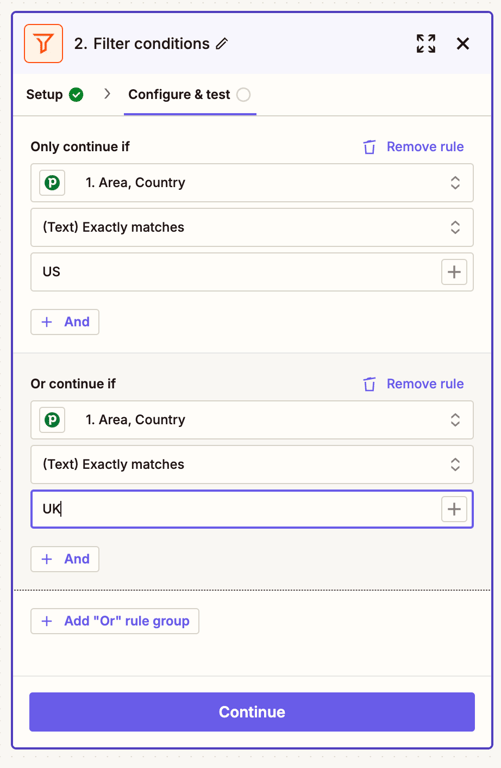
Task: Insert data with plus icon beside UK
Action: click(454, 509)
